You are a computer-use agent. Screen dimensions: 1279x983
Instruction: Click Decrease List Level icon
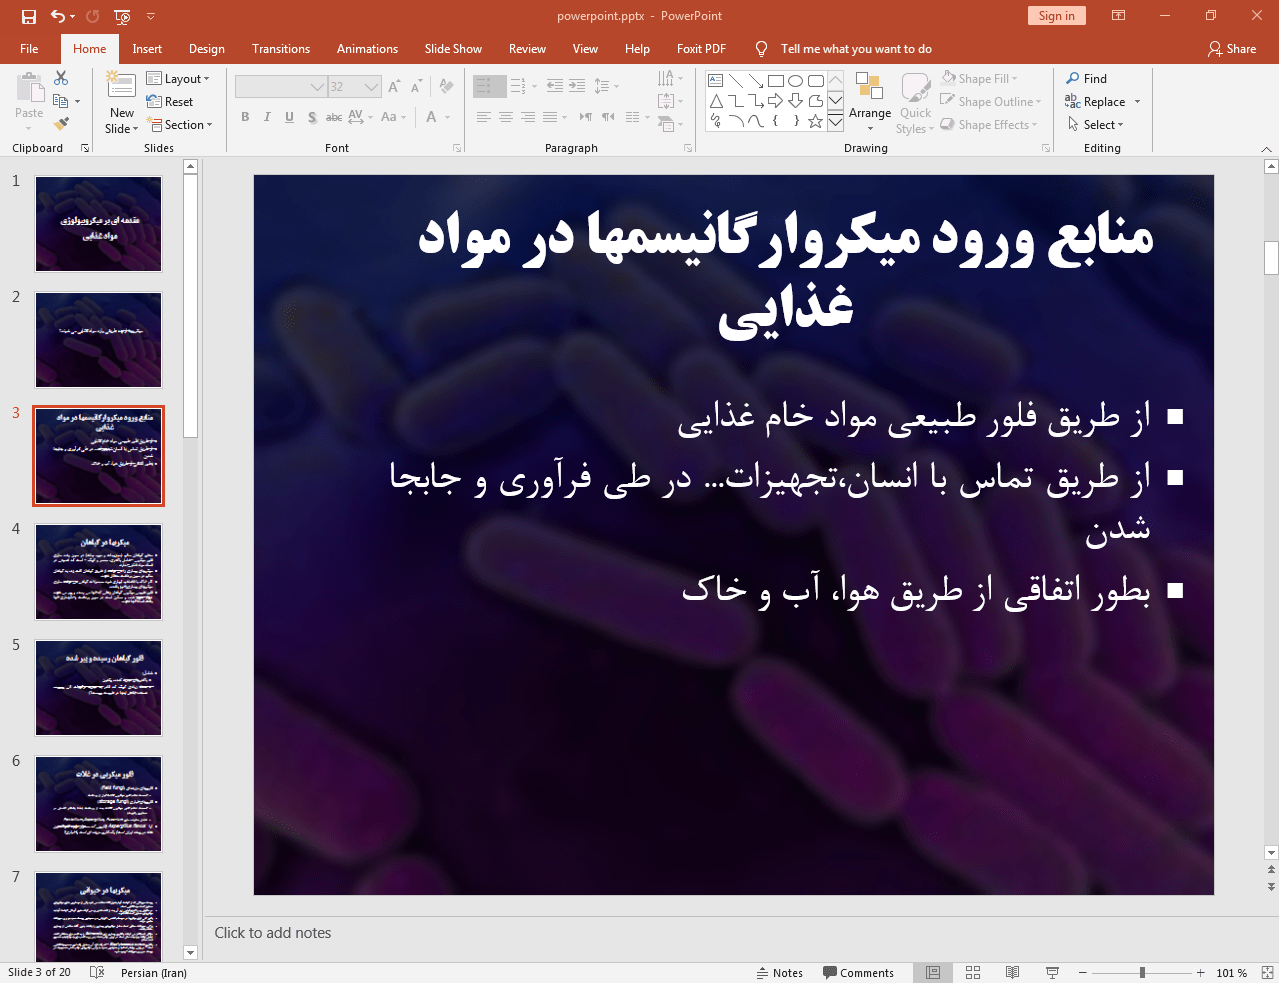click(x=555, y=86)
